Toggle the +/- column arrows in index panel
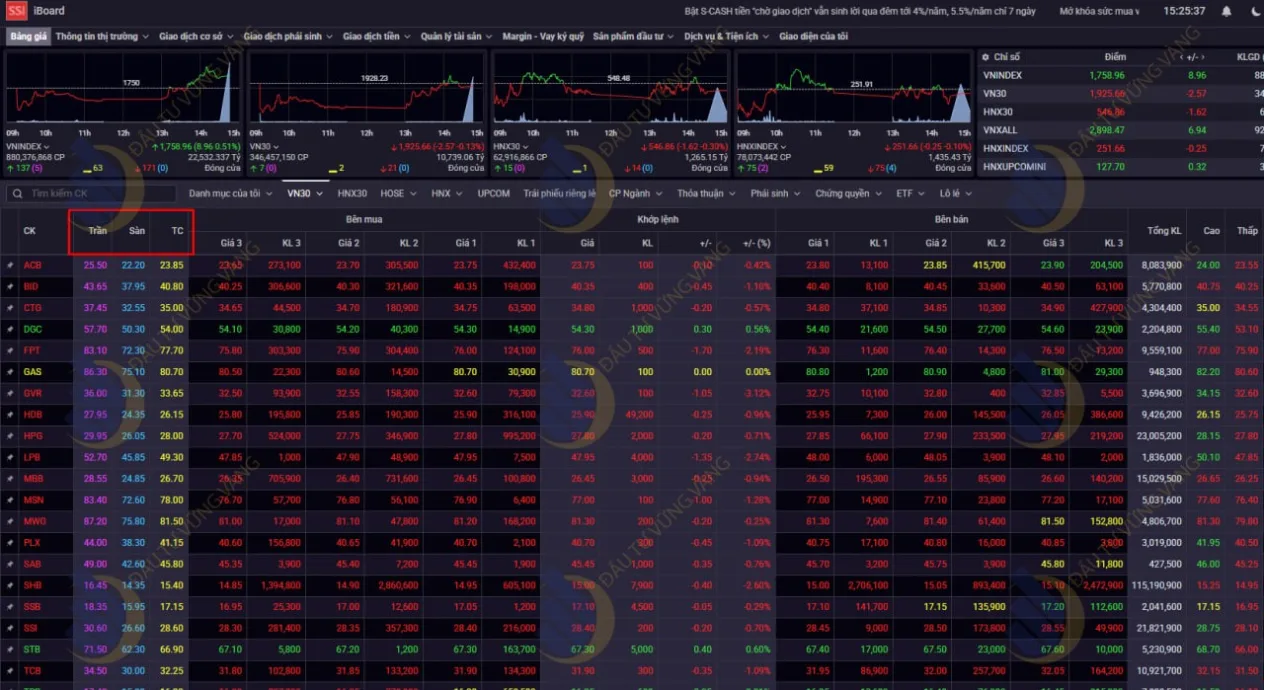 point(1197,57)
